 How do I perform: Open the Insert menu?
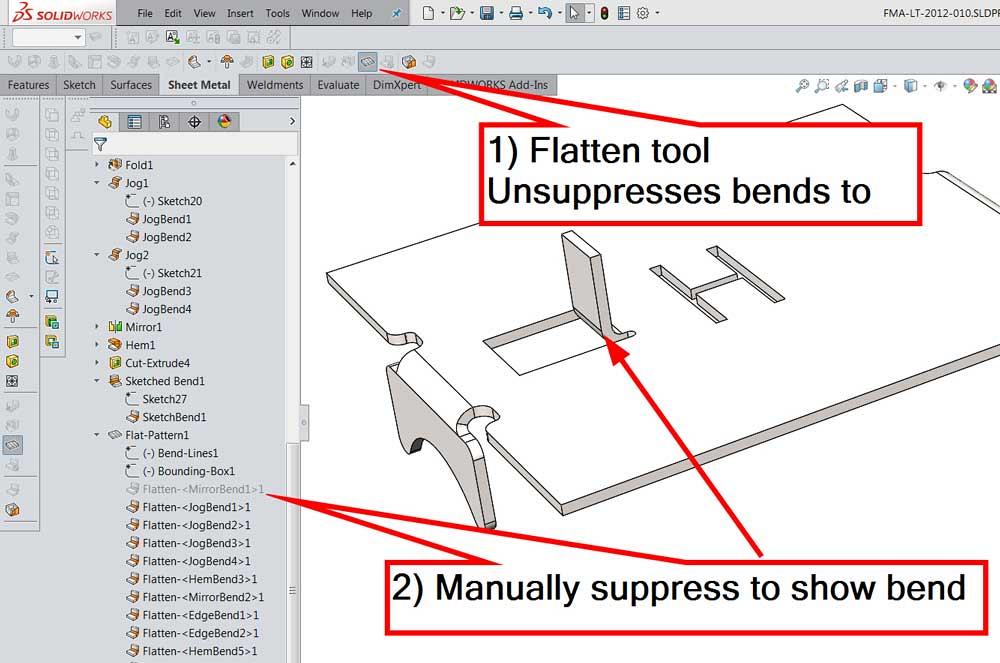tap(240, 14)
